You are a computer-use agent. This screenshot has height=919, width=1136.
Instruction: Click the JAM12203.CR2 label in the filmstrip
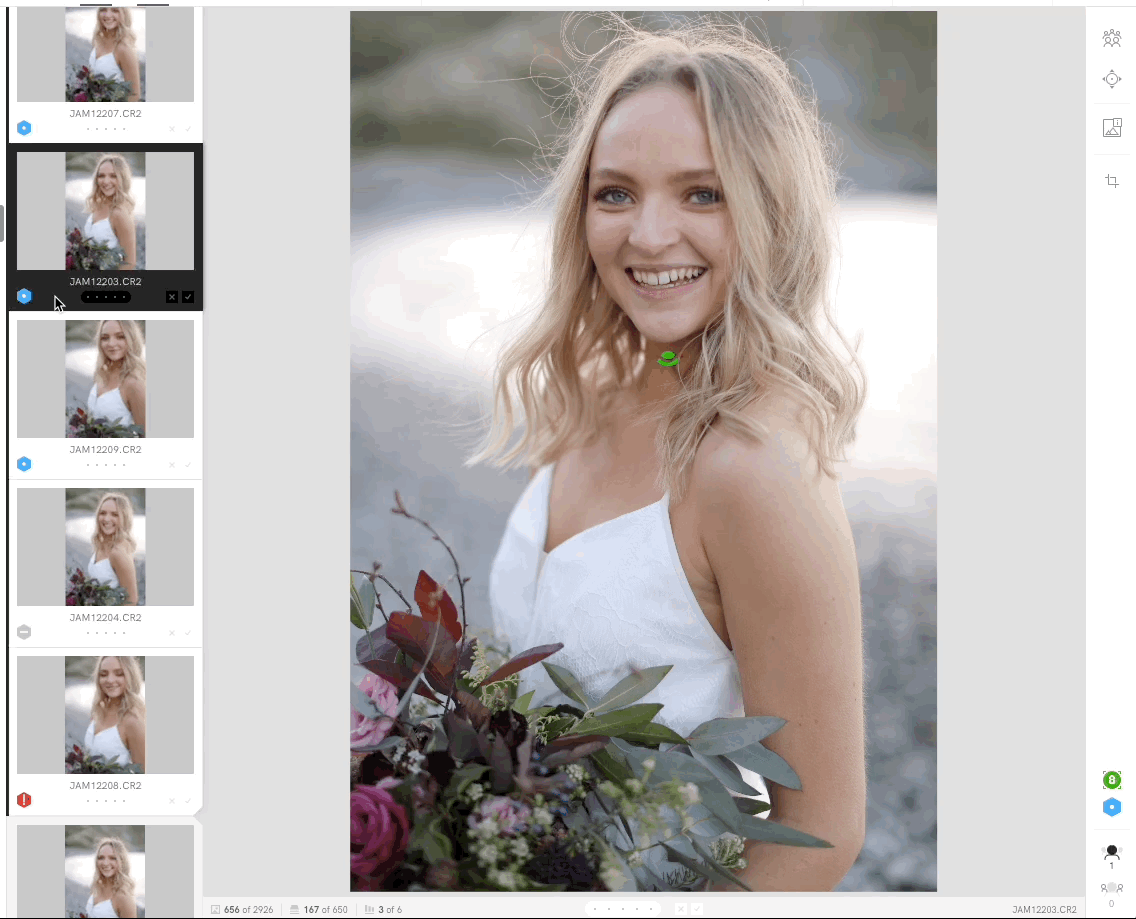pyautogui.click(x=106, y=281)
